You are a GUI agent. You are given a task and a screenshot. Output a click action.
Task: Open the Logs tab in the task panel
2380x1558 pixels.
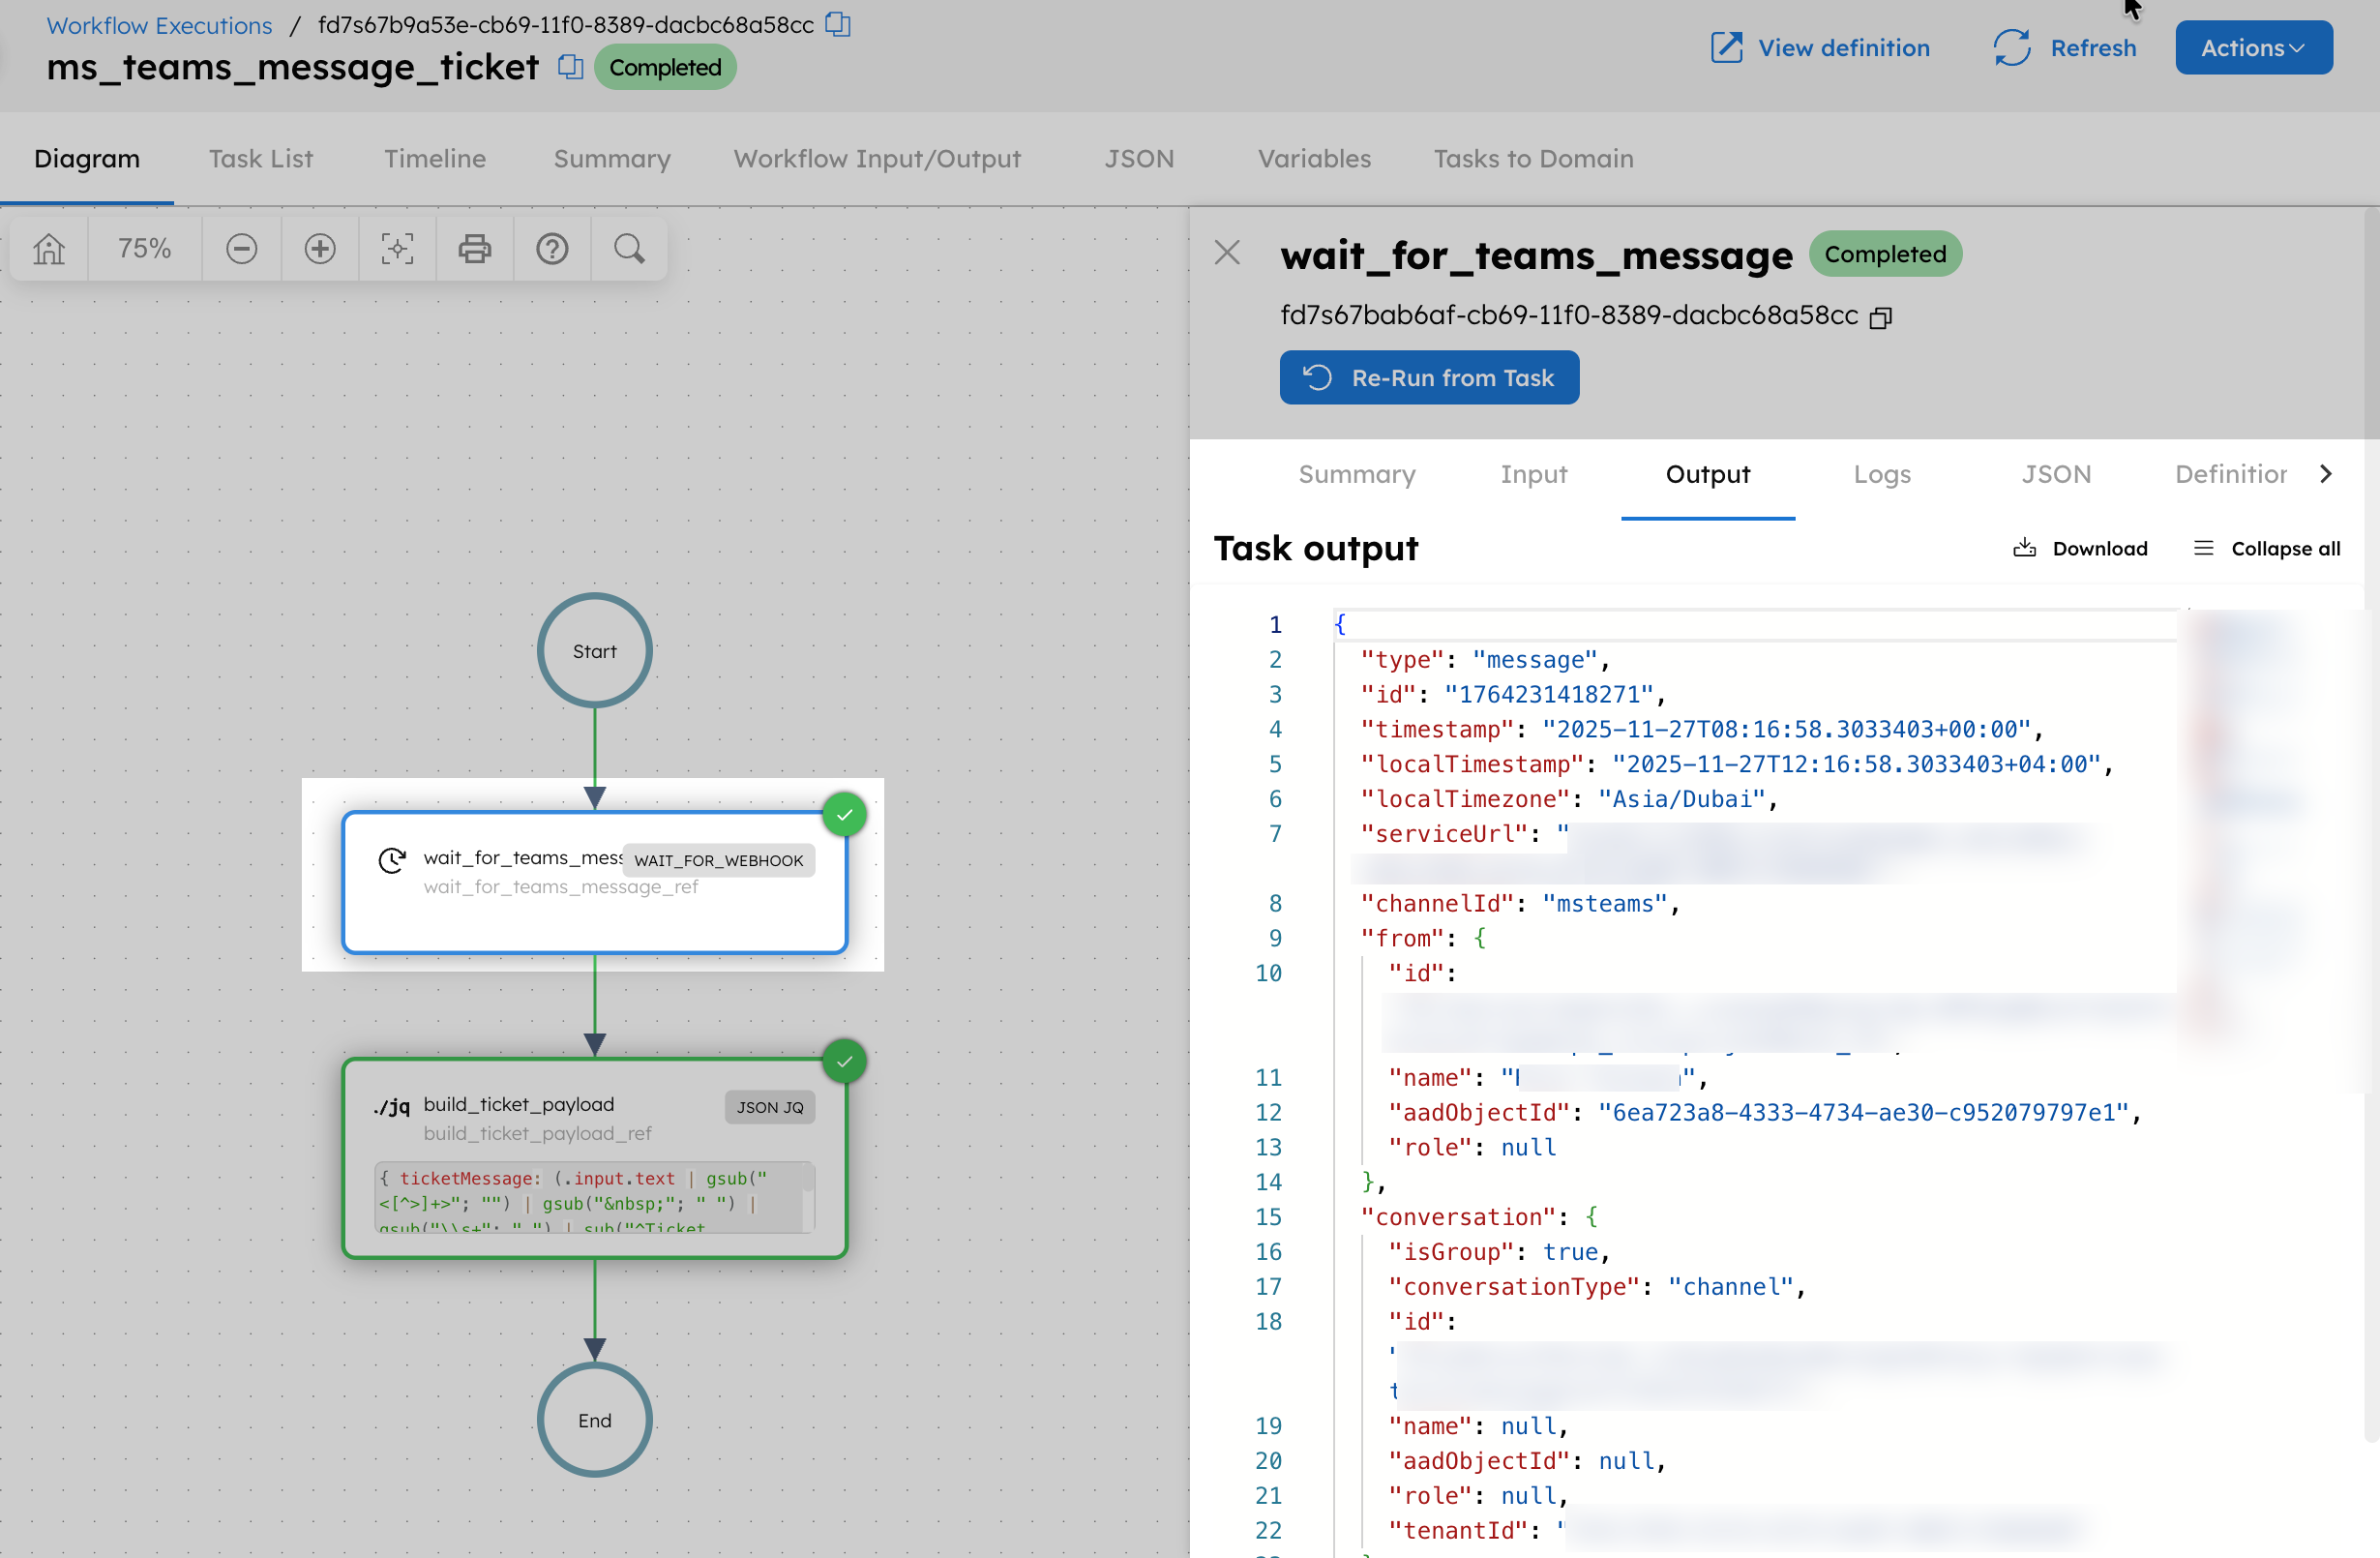[x=1882, y=475]
